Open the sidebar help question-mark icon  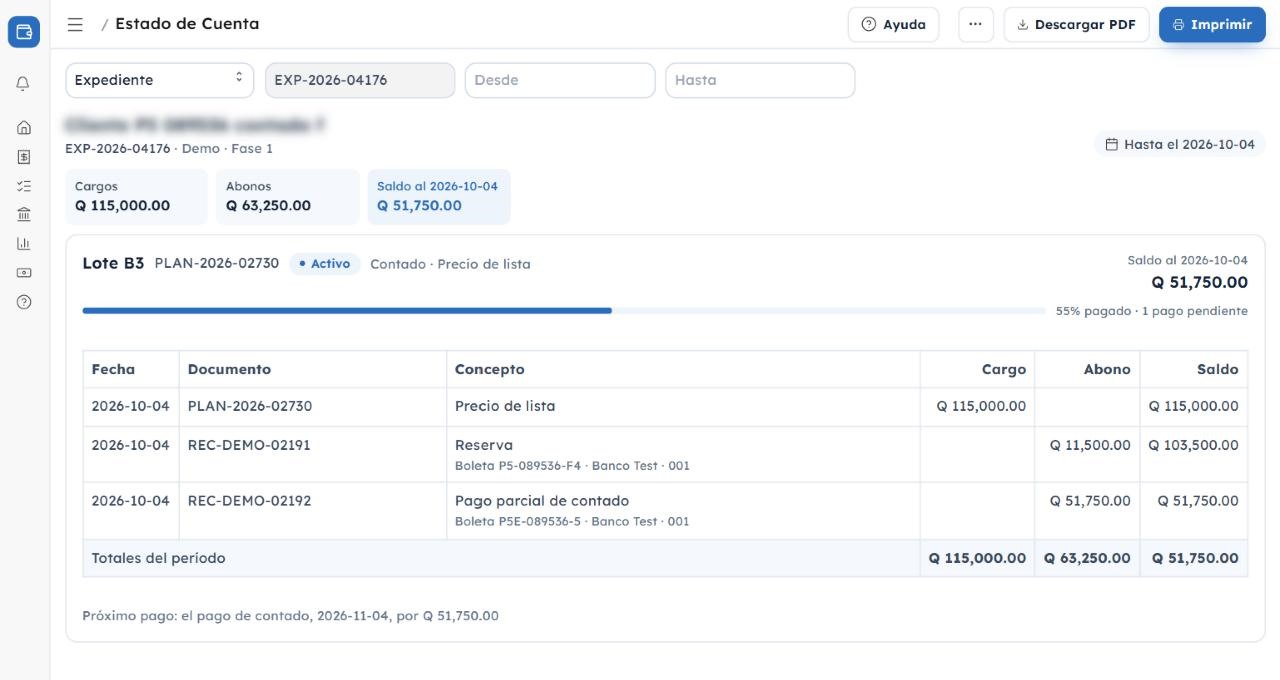(24, 302)
